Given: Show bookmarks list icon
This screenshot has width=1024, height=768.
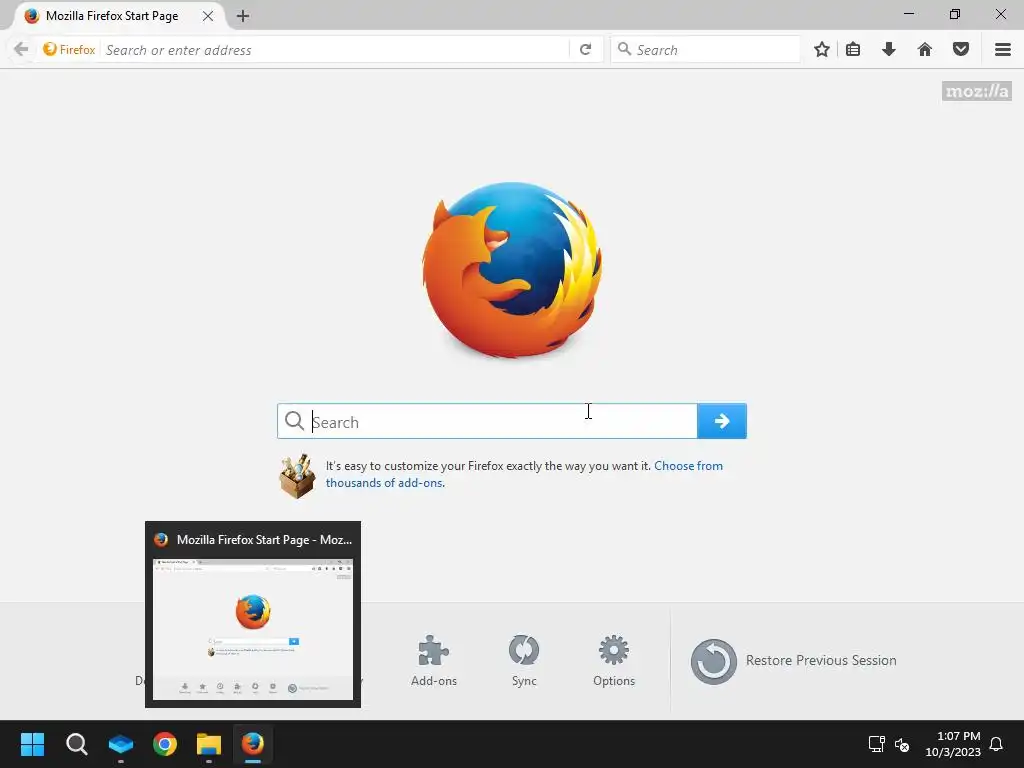Looking at the screenshot, I should [x=853, y=49].
